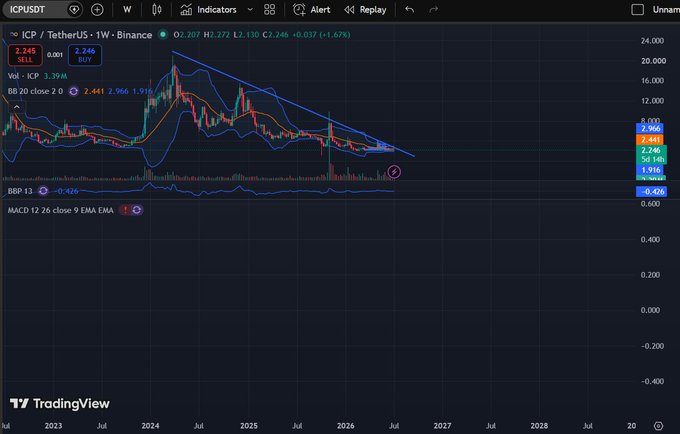Click the 20.000 price axis label
Viewport: 680px width, 434px height.
coord(653,61)
